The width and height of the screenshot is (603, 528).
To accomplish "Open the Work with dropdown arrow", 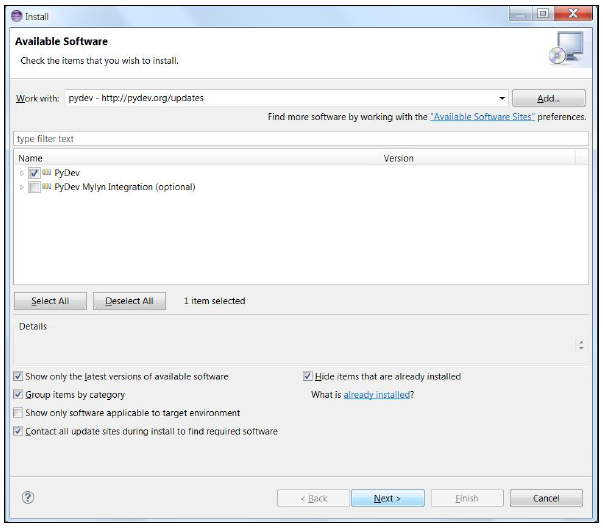I will [502, 98].
